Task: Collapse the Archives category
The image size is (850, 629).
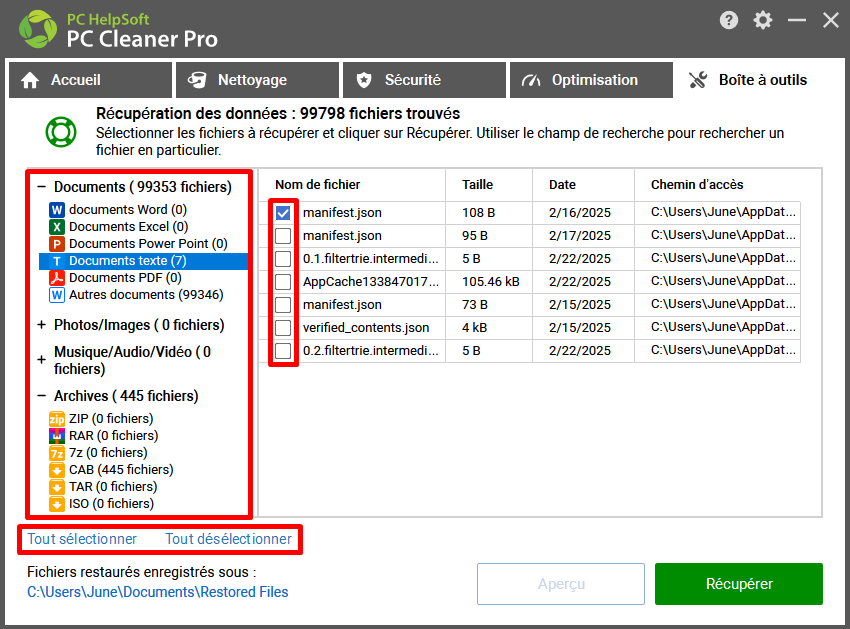Action: pyautogui.click(x=41, y=396)
